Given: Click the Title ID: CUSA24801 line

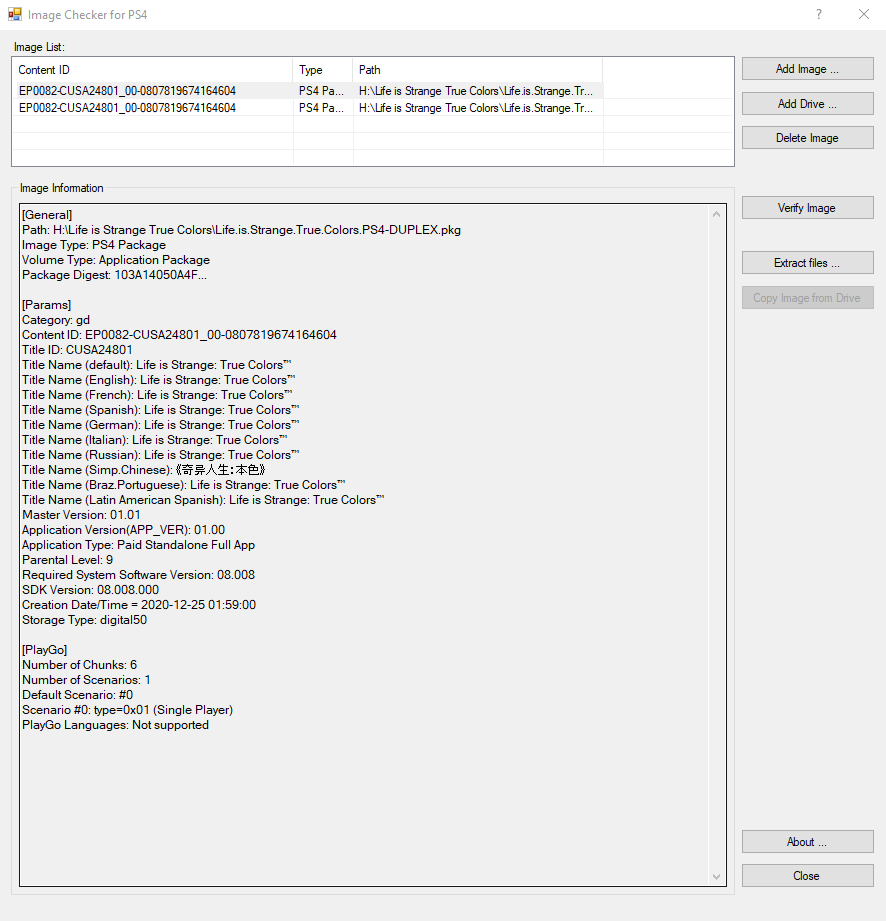Looking at the screenshot, I should 78,349.
